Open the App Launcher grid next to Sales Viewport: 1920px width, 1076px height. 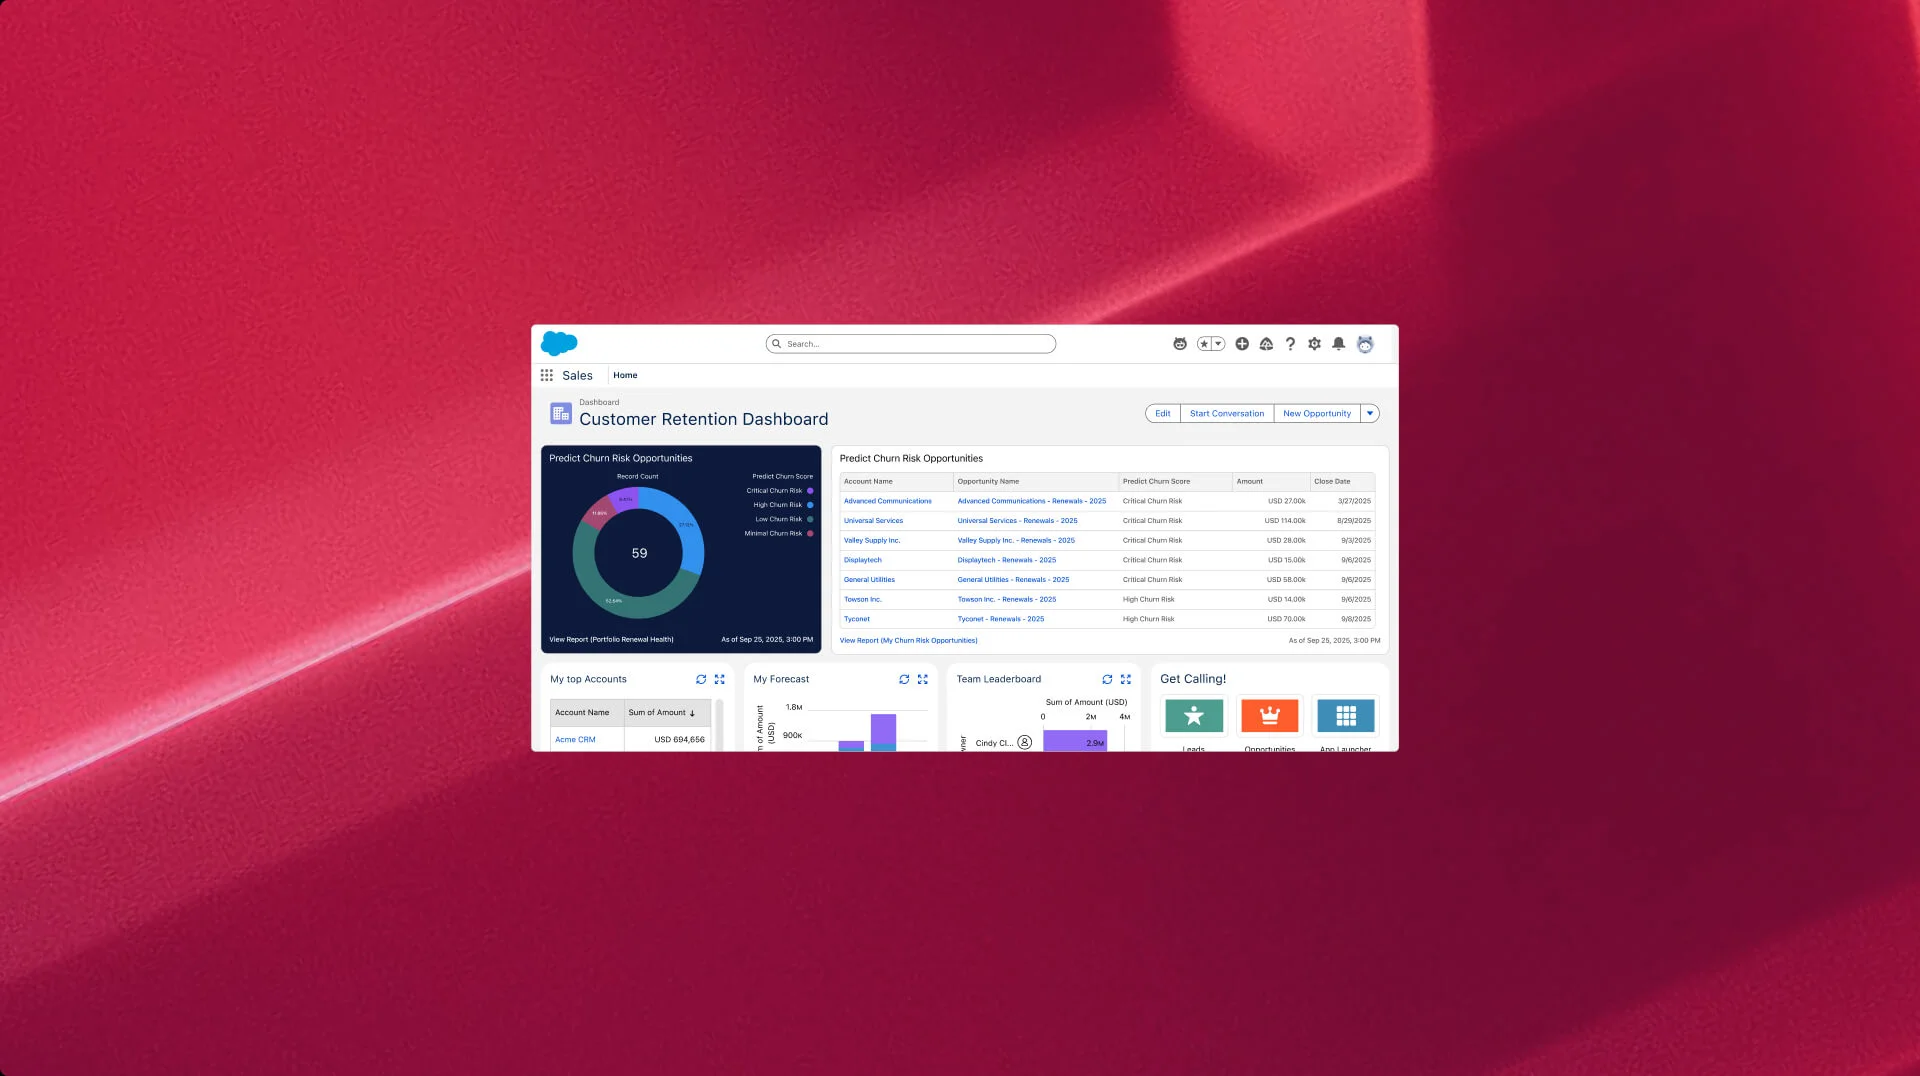coord(547,375)
